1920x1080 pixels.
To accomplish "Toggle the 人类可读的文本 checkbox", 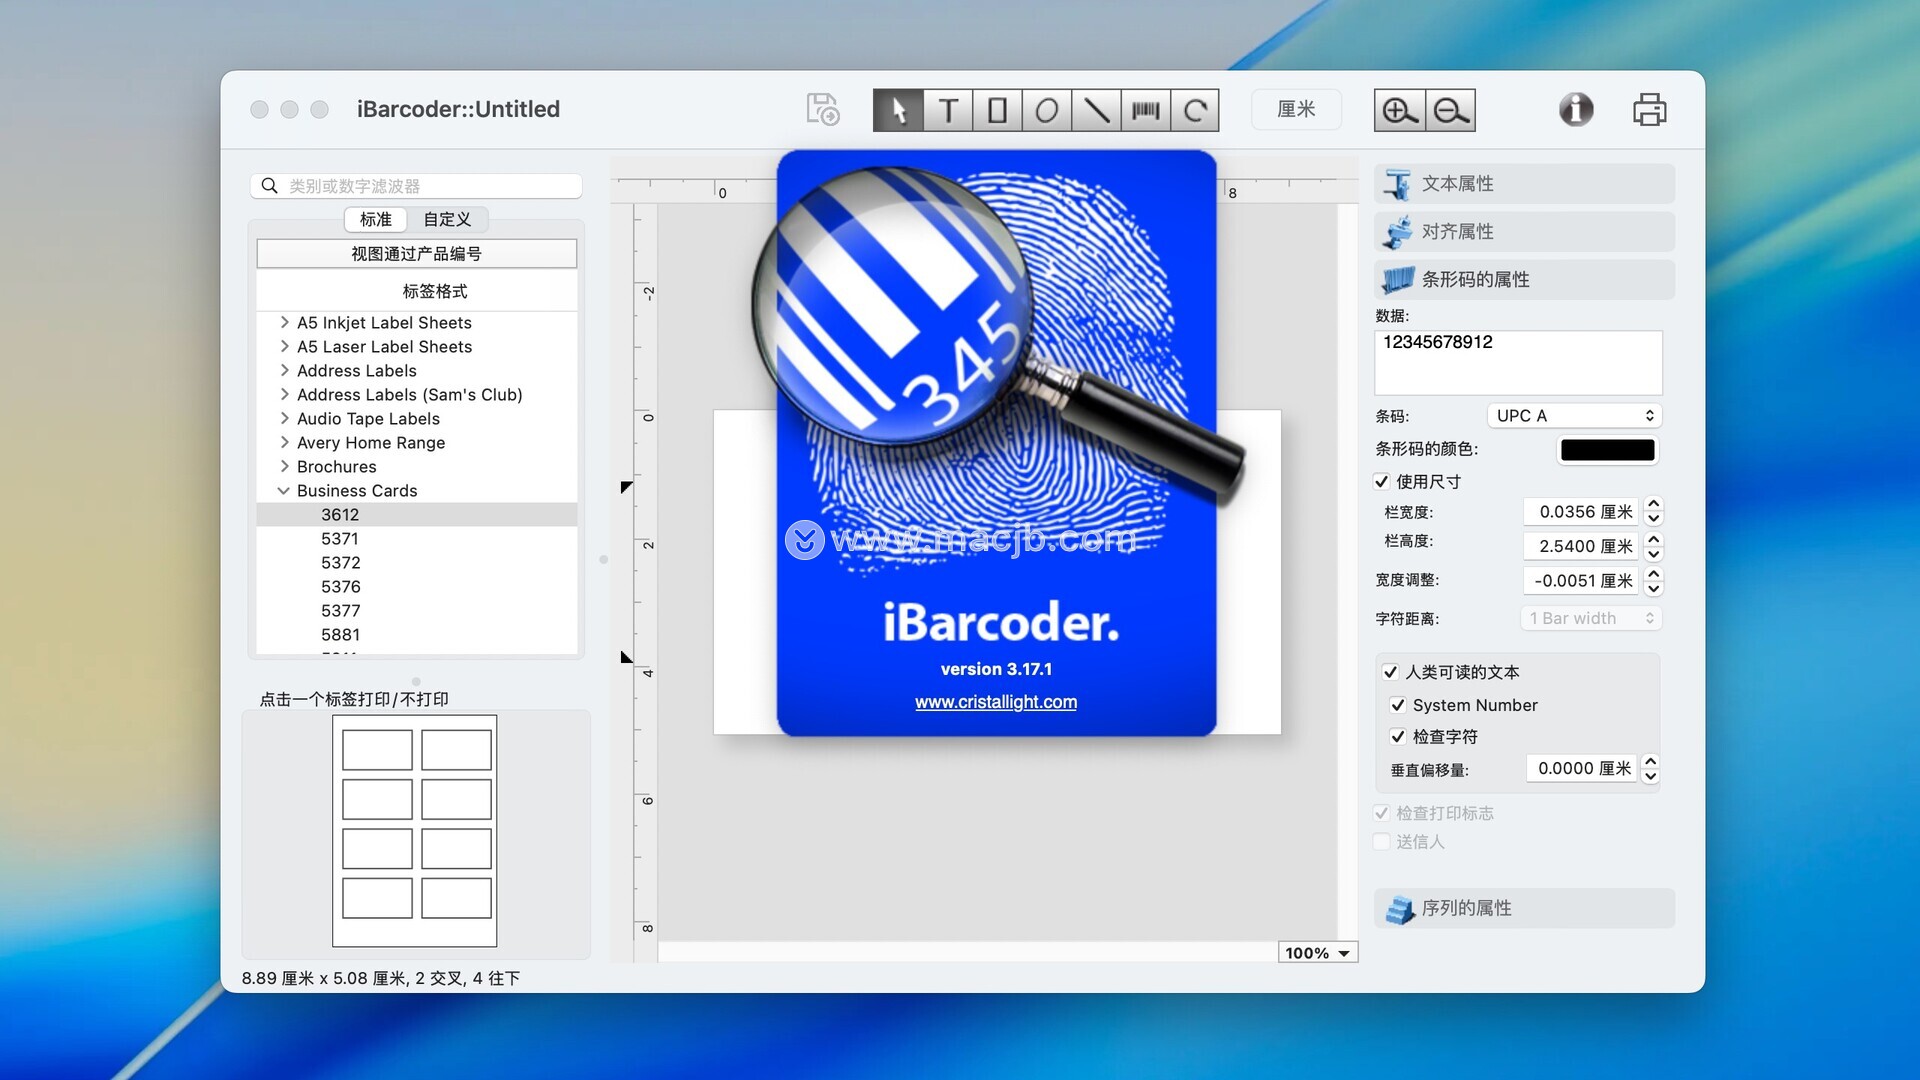I will [1390, 672].
